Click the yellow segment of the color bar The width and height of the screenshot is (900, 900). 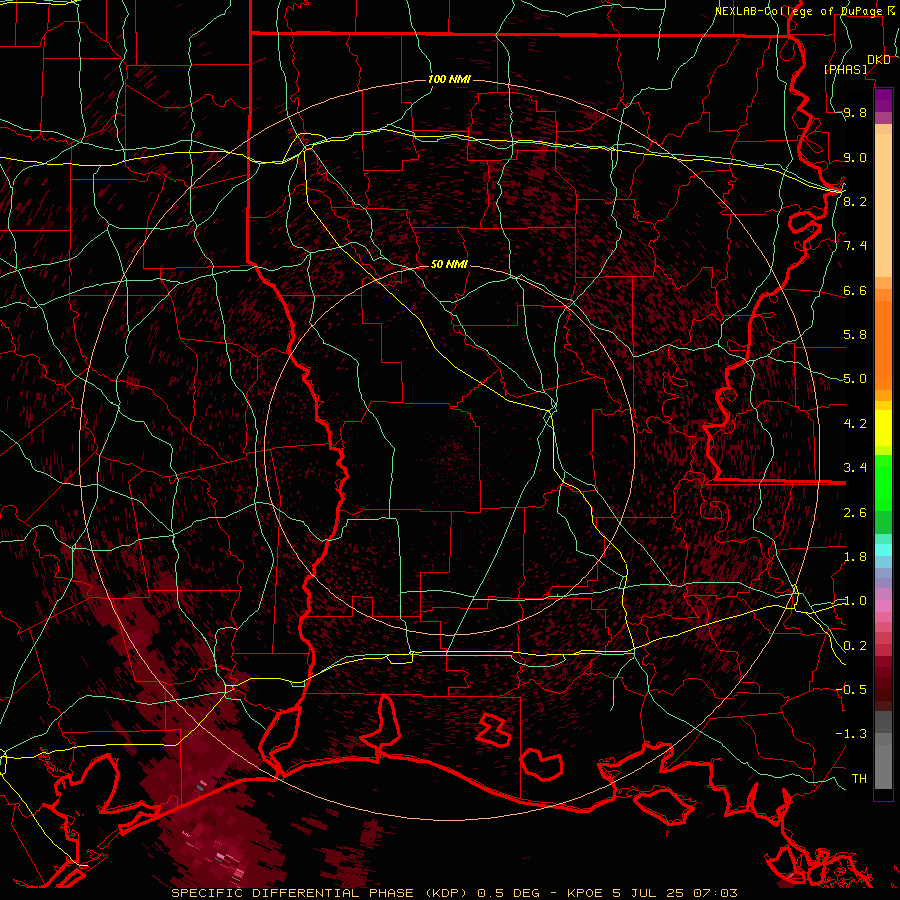coord(883,428)
